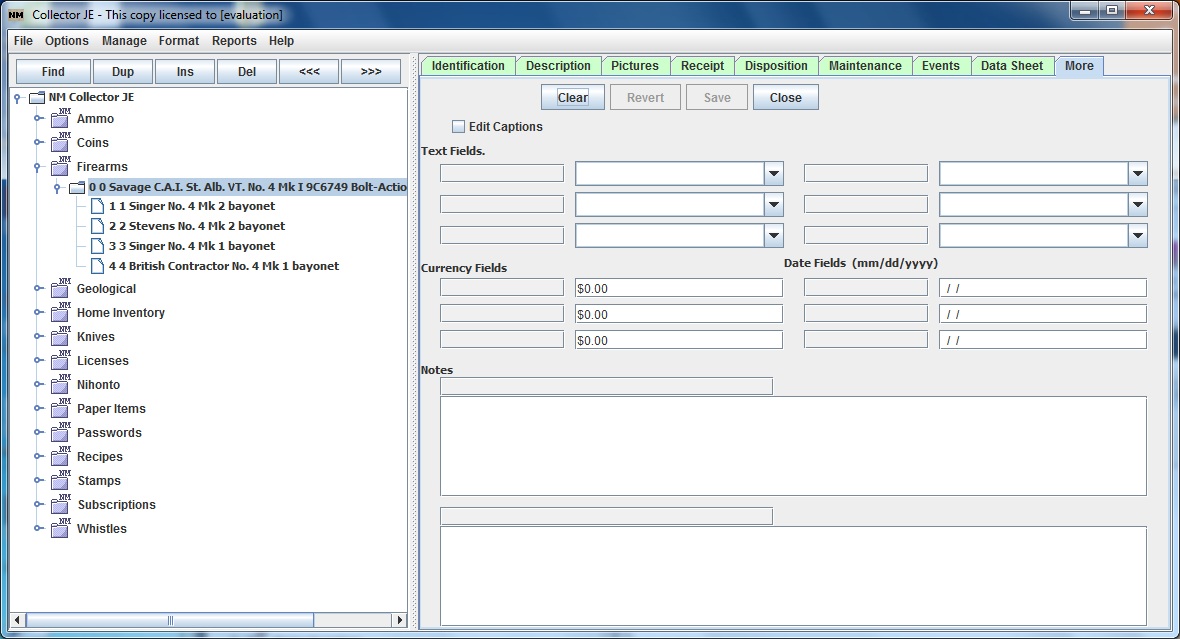Enable the Edit Captions checkbox
Viewport: 1180px width, 639px height.
(x=459, y=127)
